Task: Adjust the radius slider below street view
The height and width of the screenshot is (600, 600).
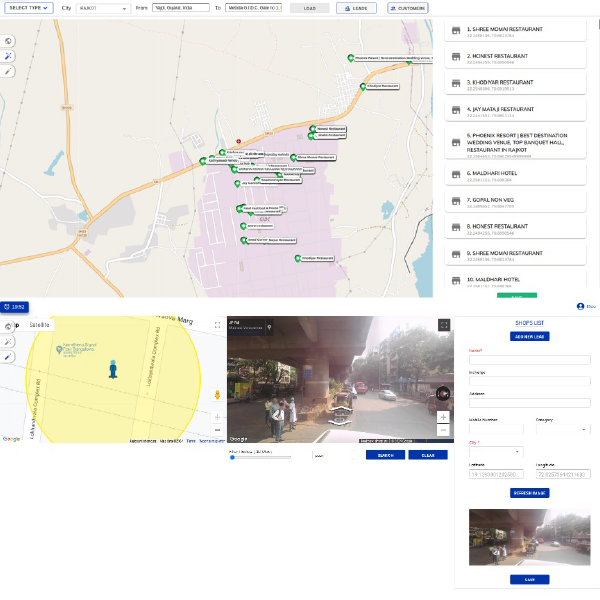Action: [233, 457]
